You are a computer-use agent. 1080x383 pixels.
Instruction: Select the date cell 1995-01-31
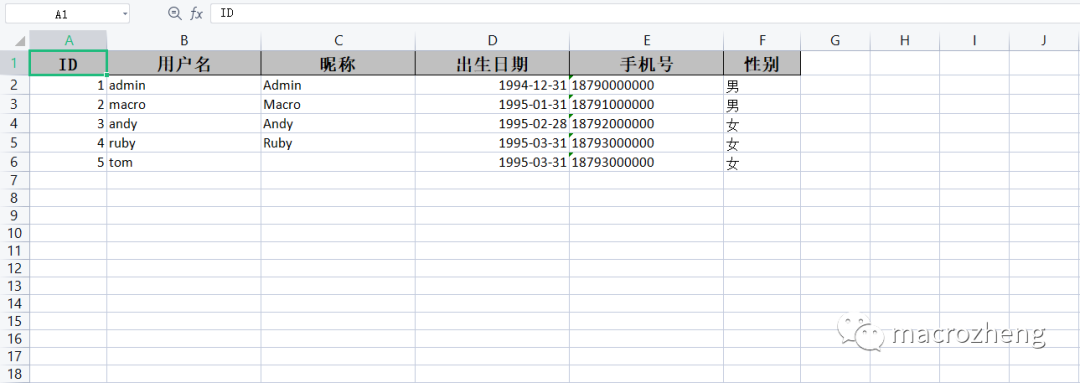[x=492, y=105]
